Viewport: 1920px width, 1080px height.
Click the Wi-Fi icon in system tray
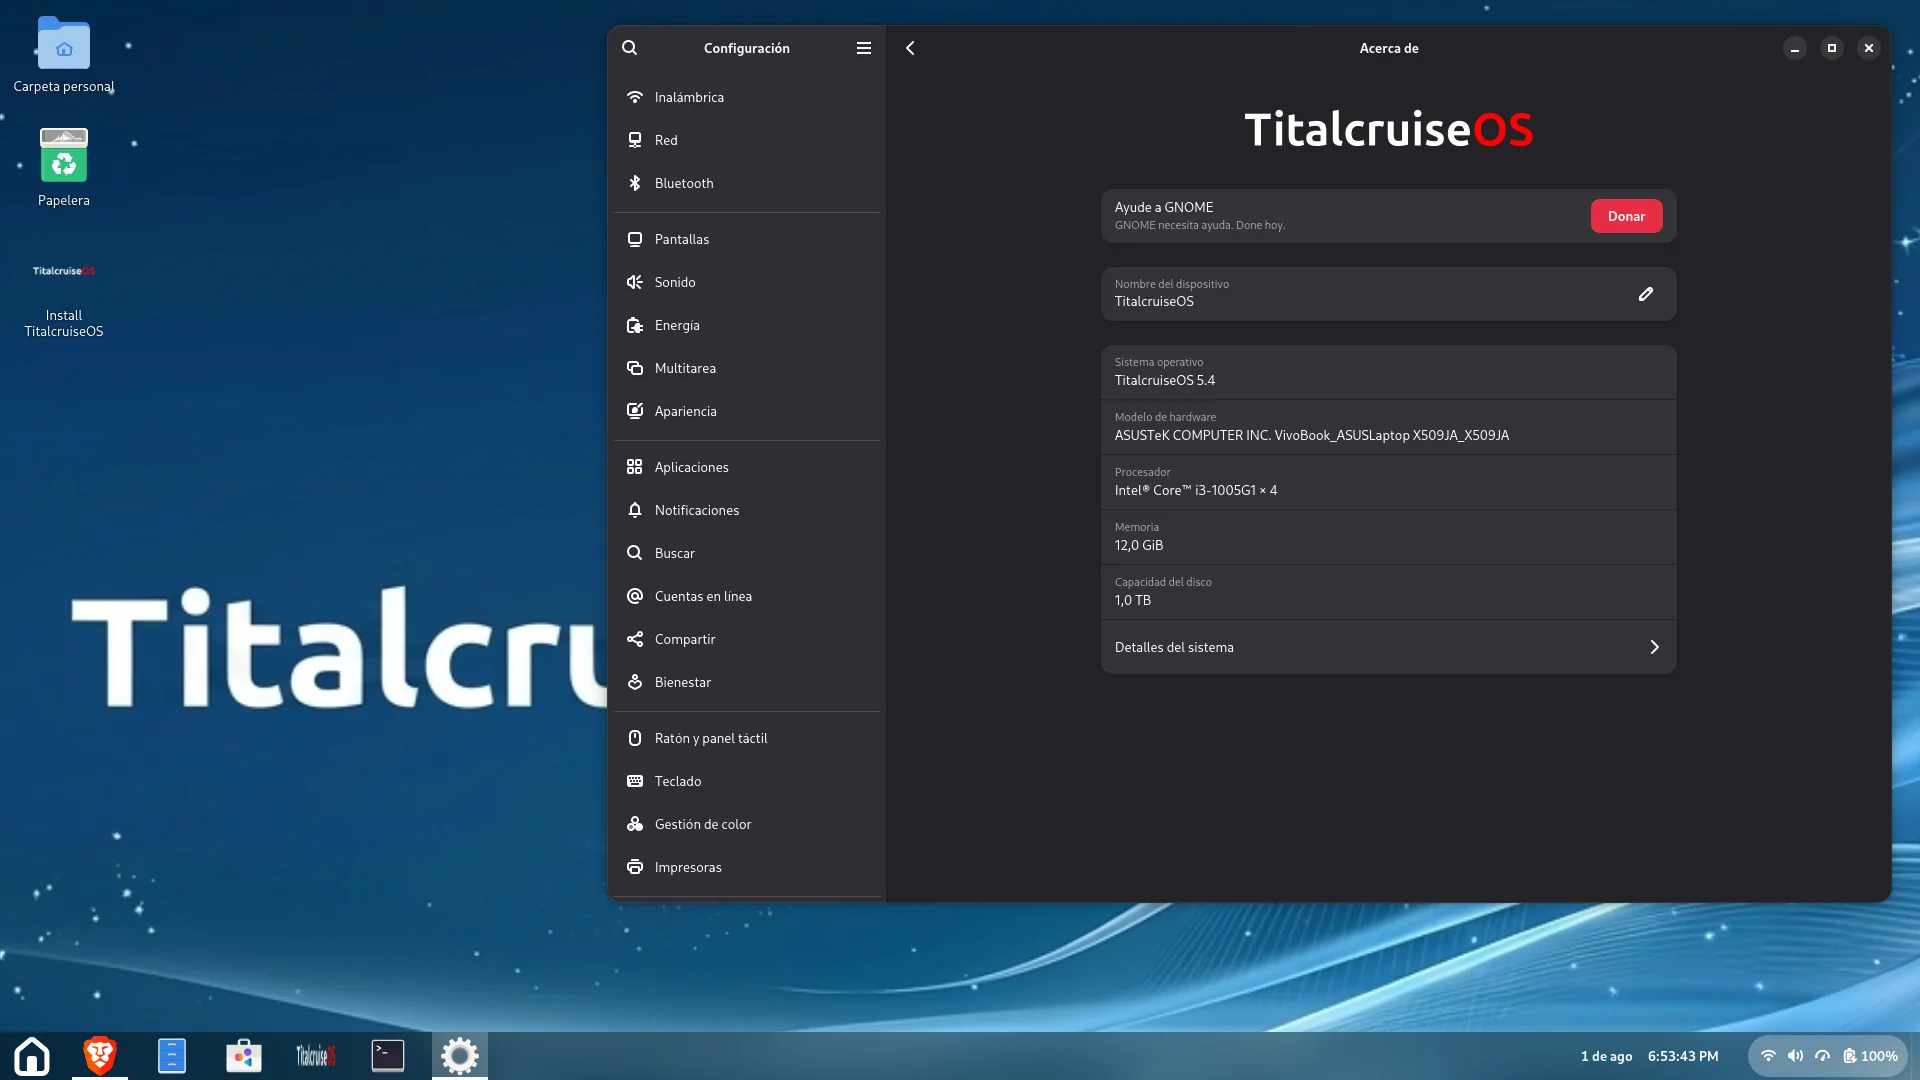click(x=1768, y=1056)
